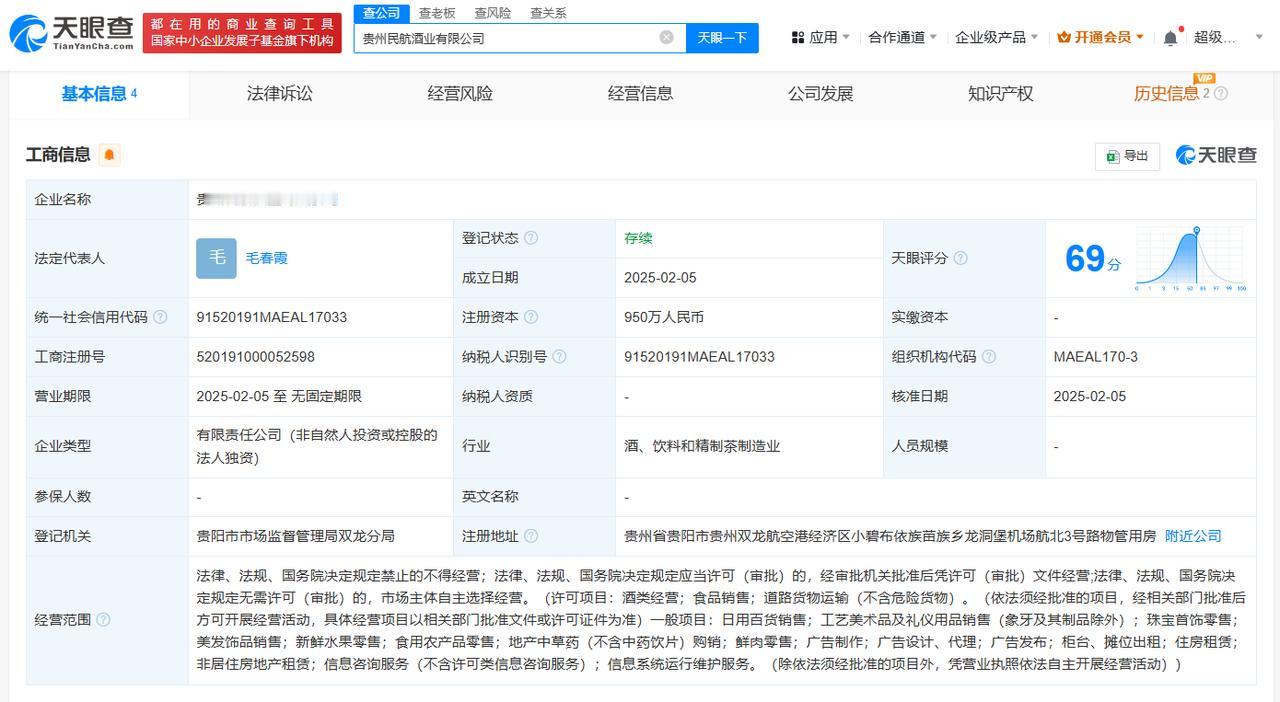Image resolution: width=1280 pixels, height=702 pixels.
Task: Click help icon next to 纳税人识别号
Action: click(559, 357)
